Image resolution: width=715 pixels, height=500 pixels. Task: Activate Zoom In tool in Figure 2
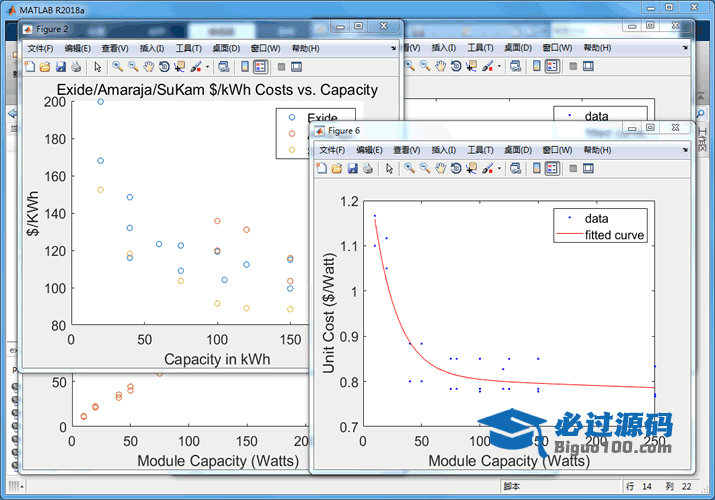pos(118,67)
